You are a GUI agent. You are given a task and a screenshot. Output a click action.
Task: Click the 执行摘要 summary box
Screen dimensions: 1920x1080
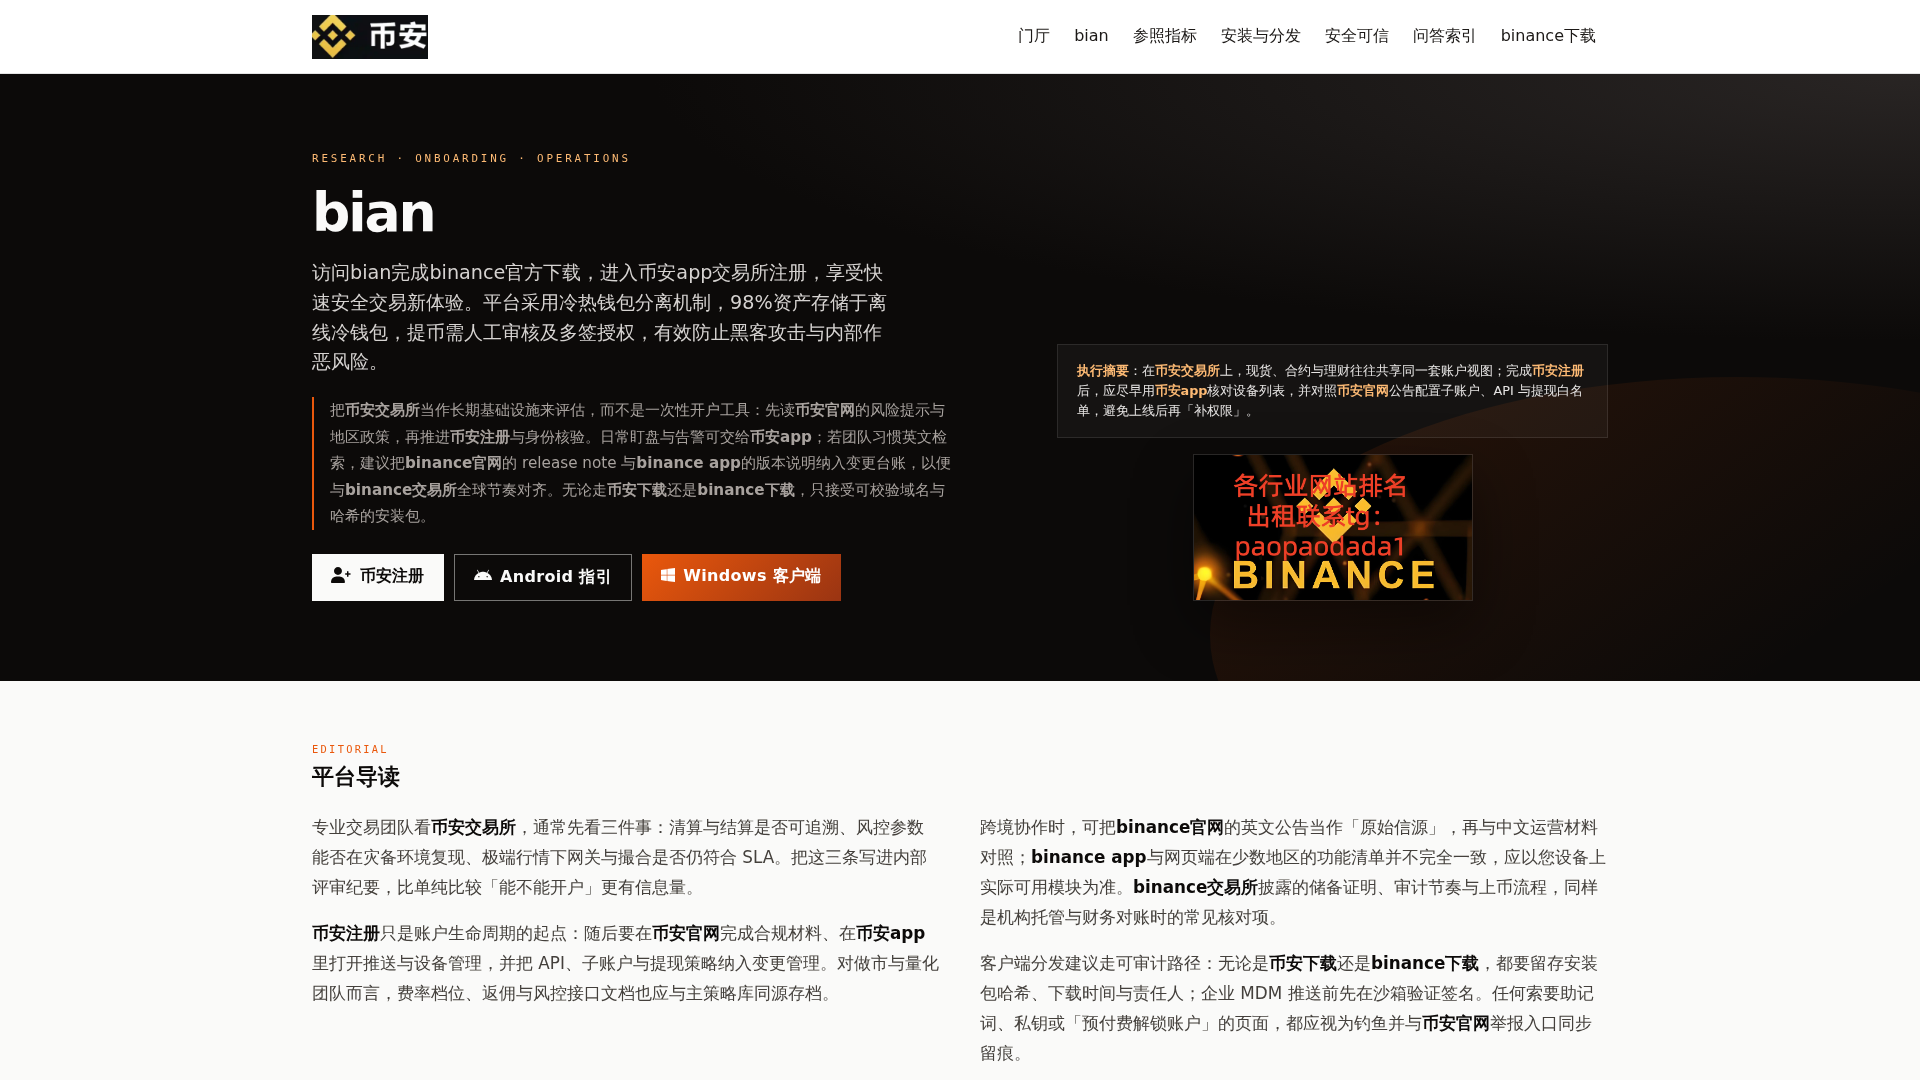pyautogui.click(x=1332, y=391)
